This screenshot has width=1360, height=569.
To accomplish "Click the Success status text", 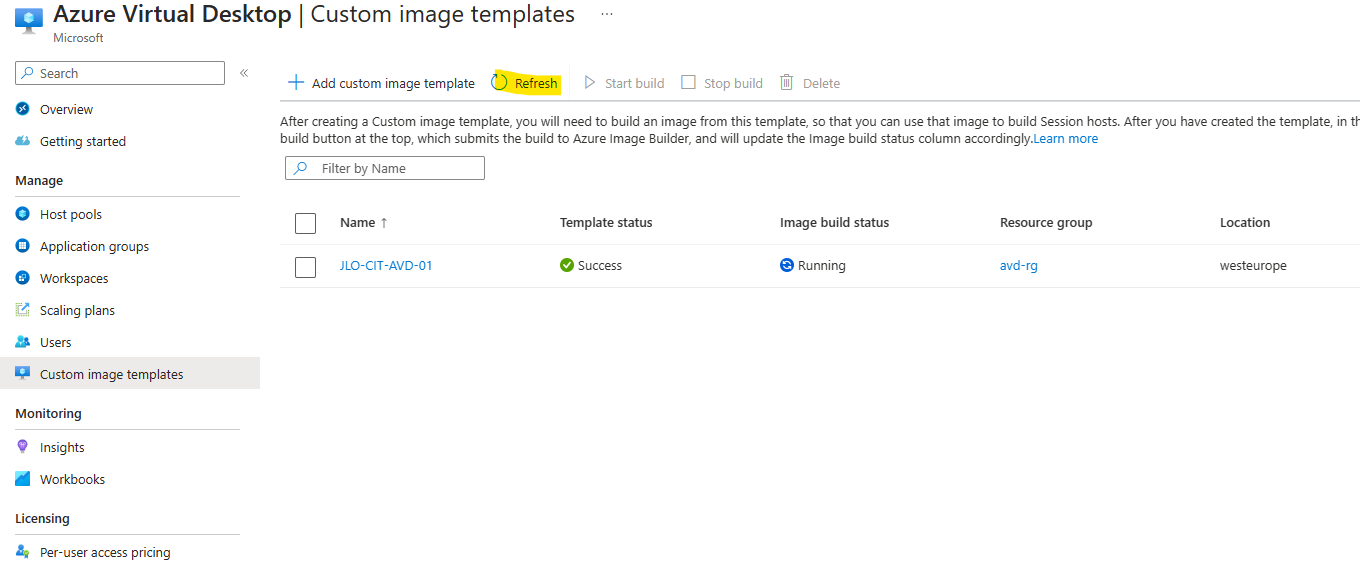I will 600,266.
